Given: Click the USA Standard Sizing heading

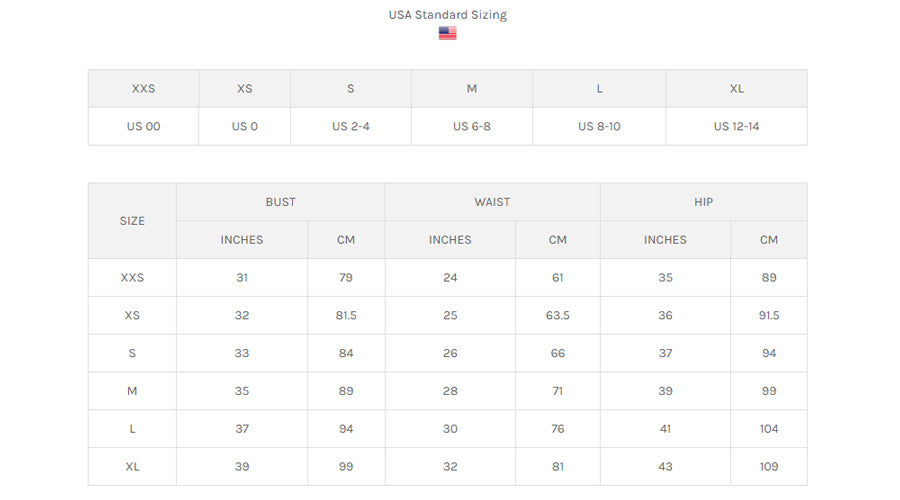Looking at the screenshot, I should (447, 15).
